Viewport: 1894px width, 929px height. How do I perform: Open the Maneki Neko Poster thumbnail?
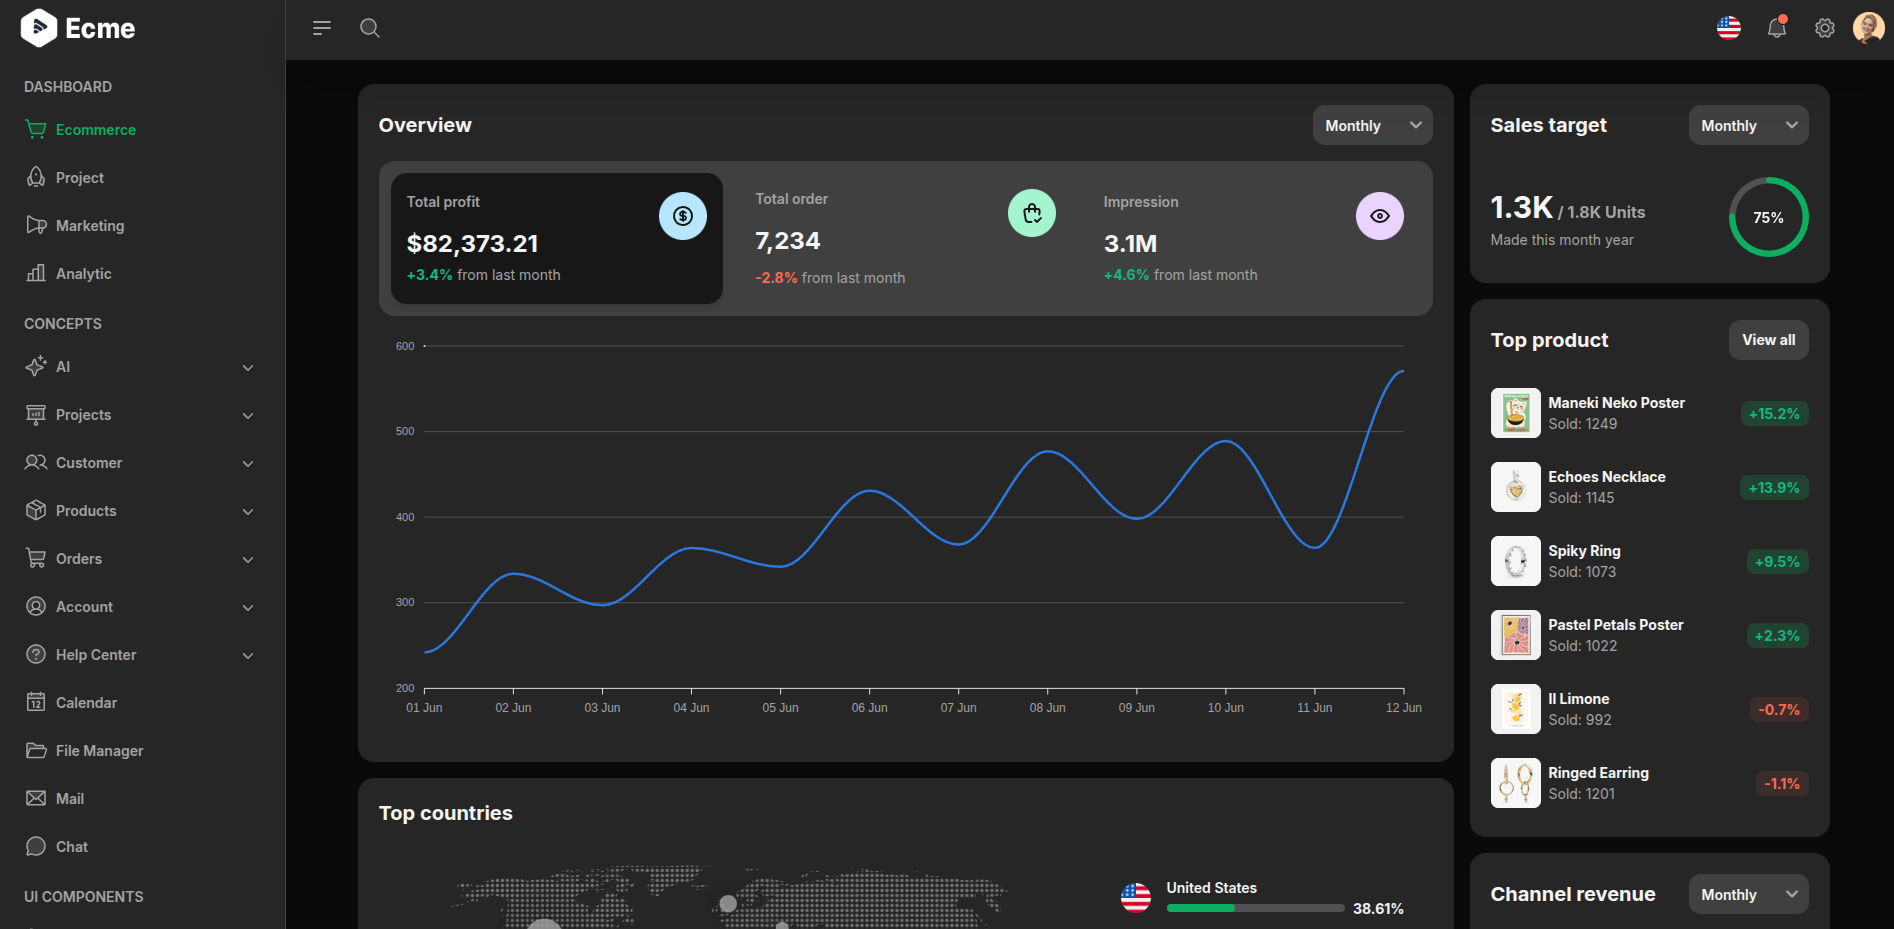tap(1515, 413)
